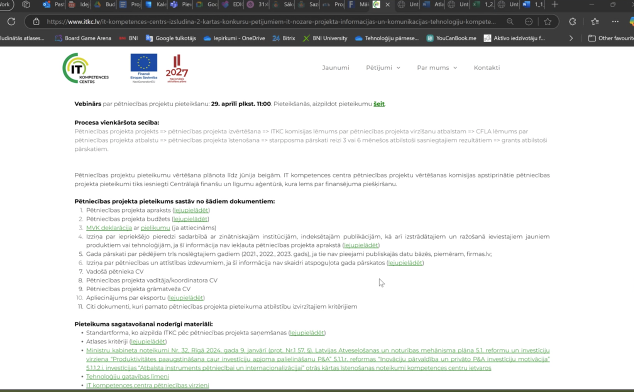
Task: Download the Pētniecības projekta budžets file
Action: point(190,219)
